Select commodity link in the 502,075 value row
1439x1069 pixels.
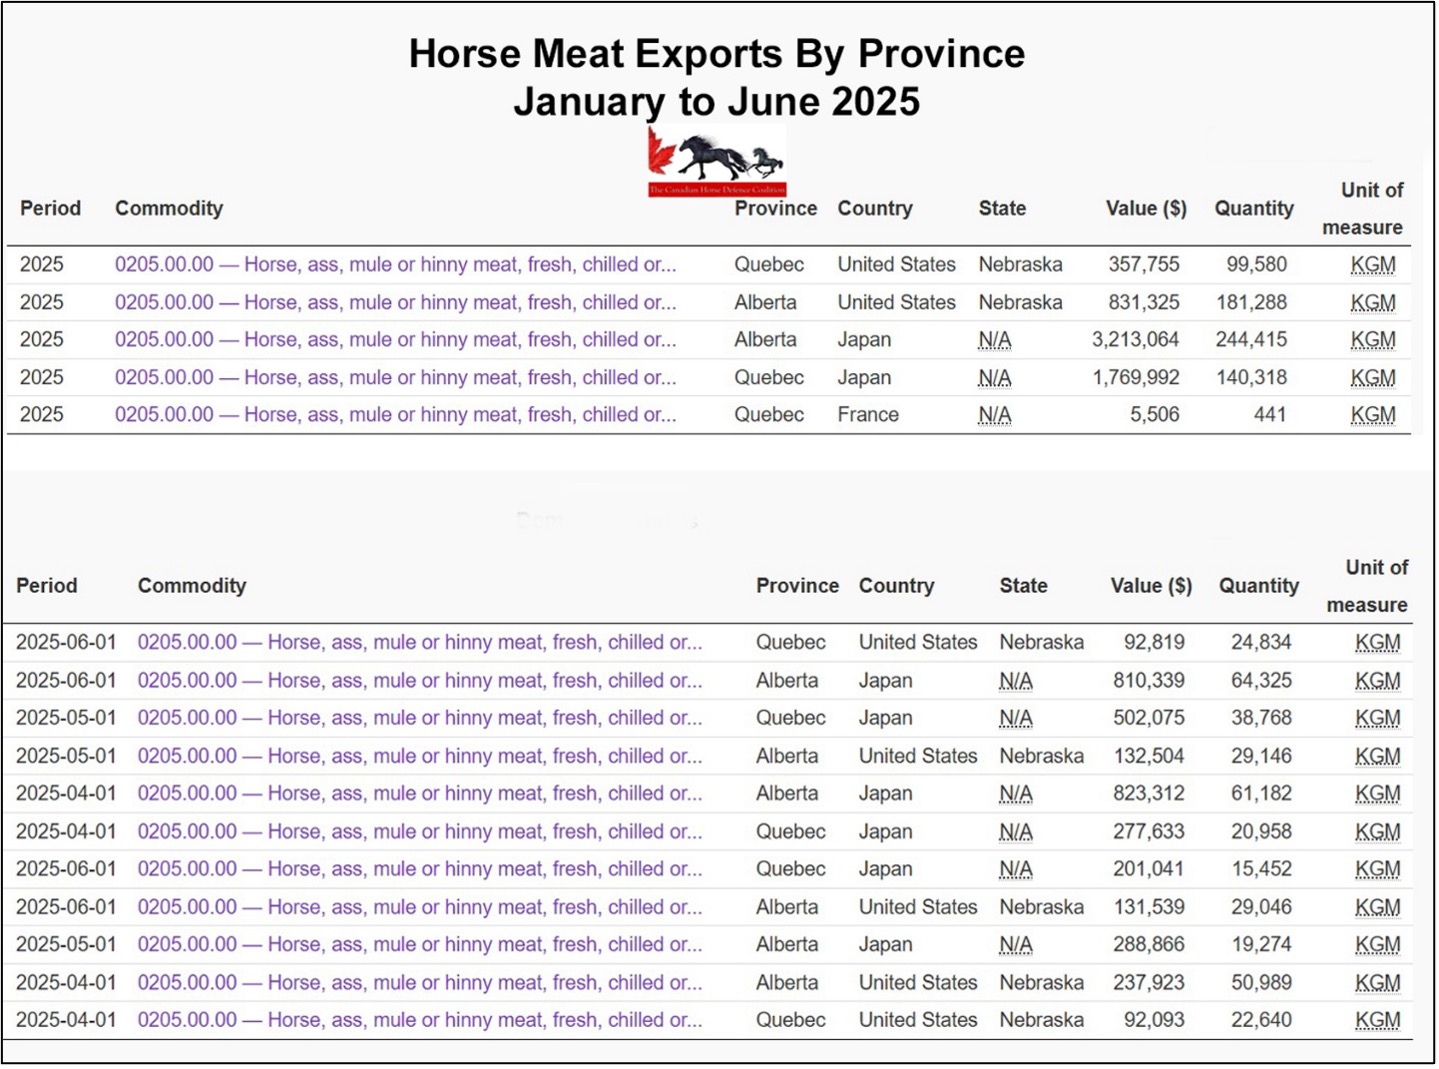pos(419,718)
